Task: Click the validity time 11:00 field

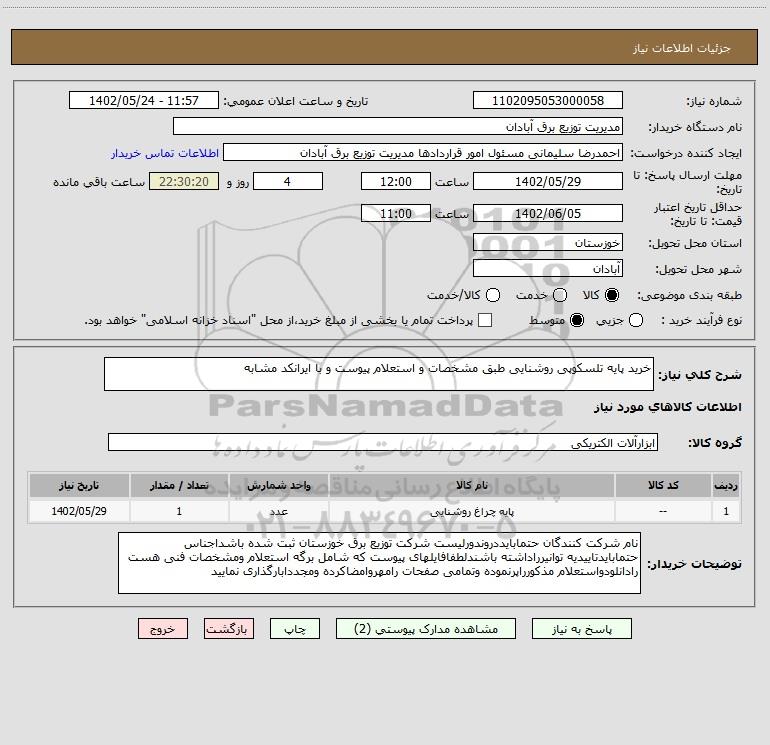Action: [396, 213]
